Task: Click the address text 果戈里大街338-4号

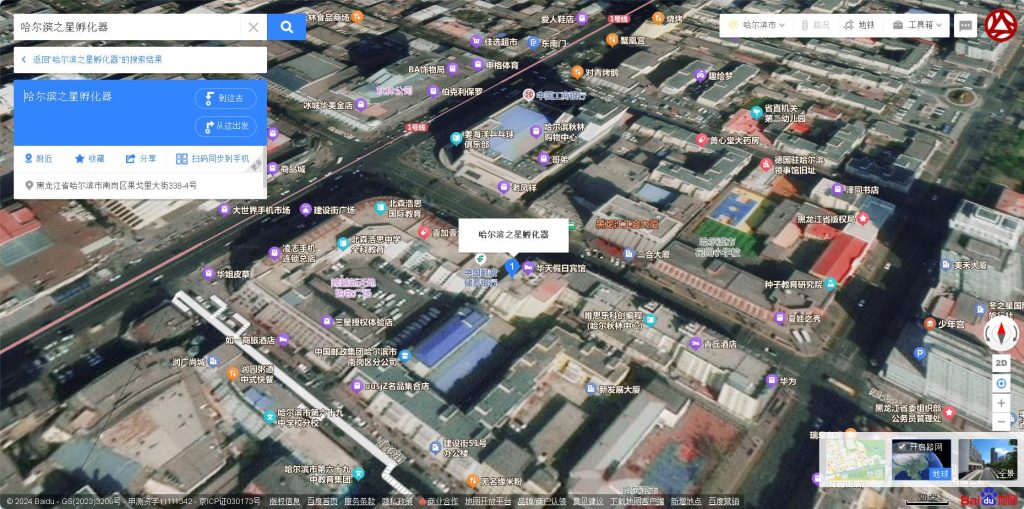Action: pos(162,186)
